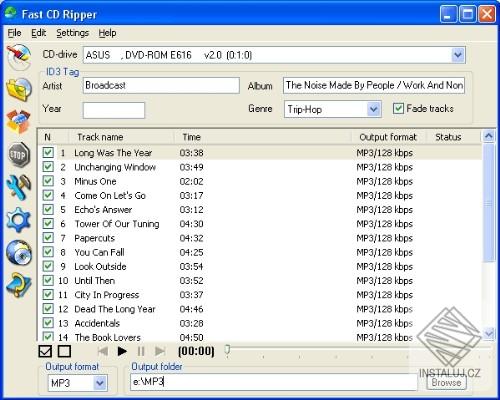
Task: Click the track list scroll up arrow
Action: (489, 136)
